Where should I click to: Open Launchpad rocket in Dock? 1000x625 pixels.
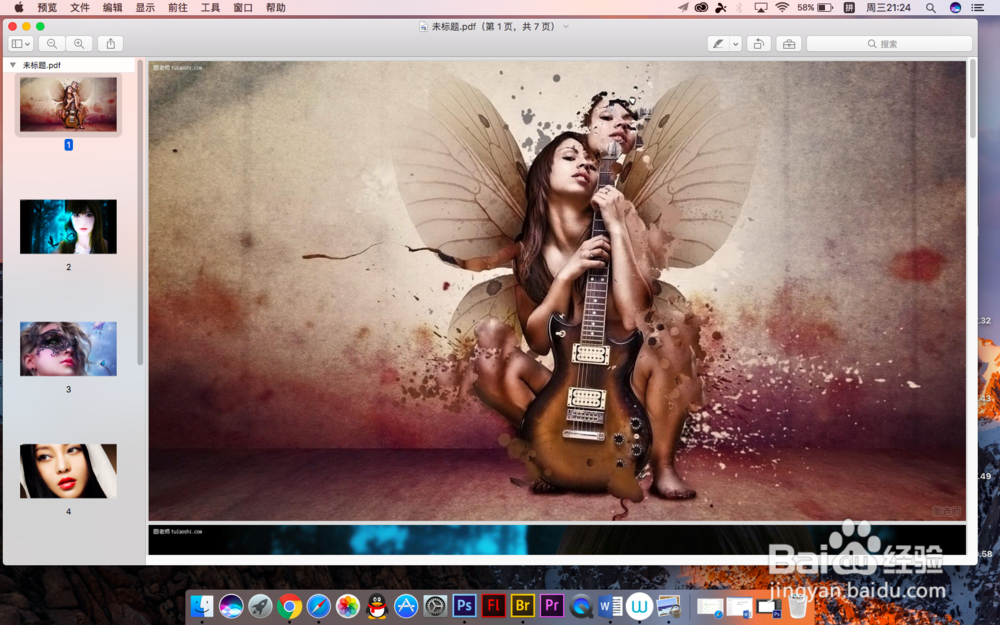point(260,605)
